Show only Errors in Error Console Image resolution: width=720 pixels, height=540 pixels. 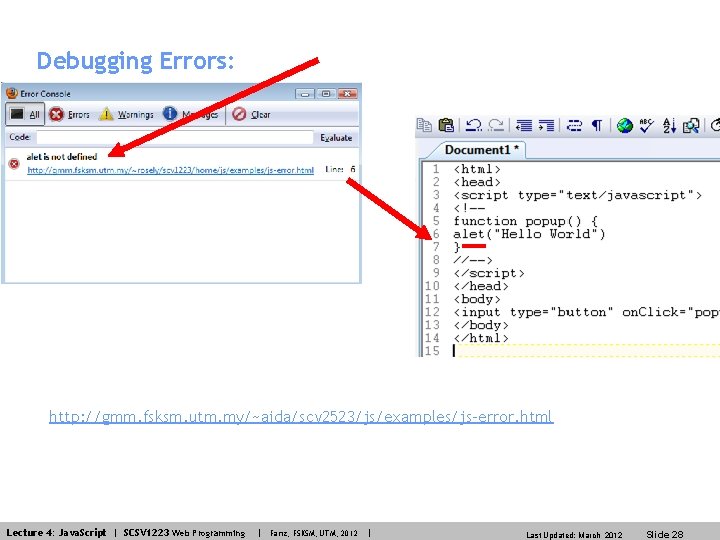pyautogui.click(x=69, y=114)
